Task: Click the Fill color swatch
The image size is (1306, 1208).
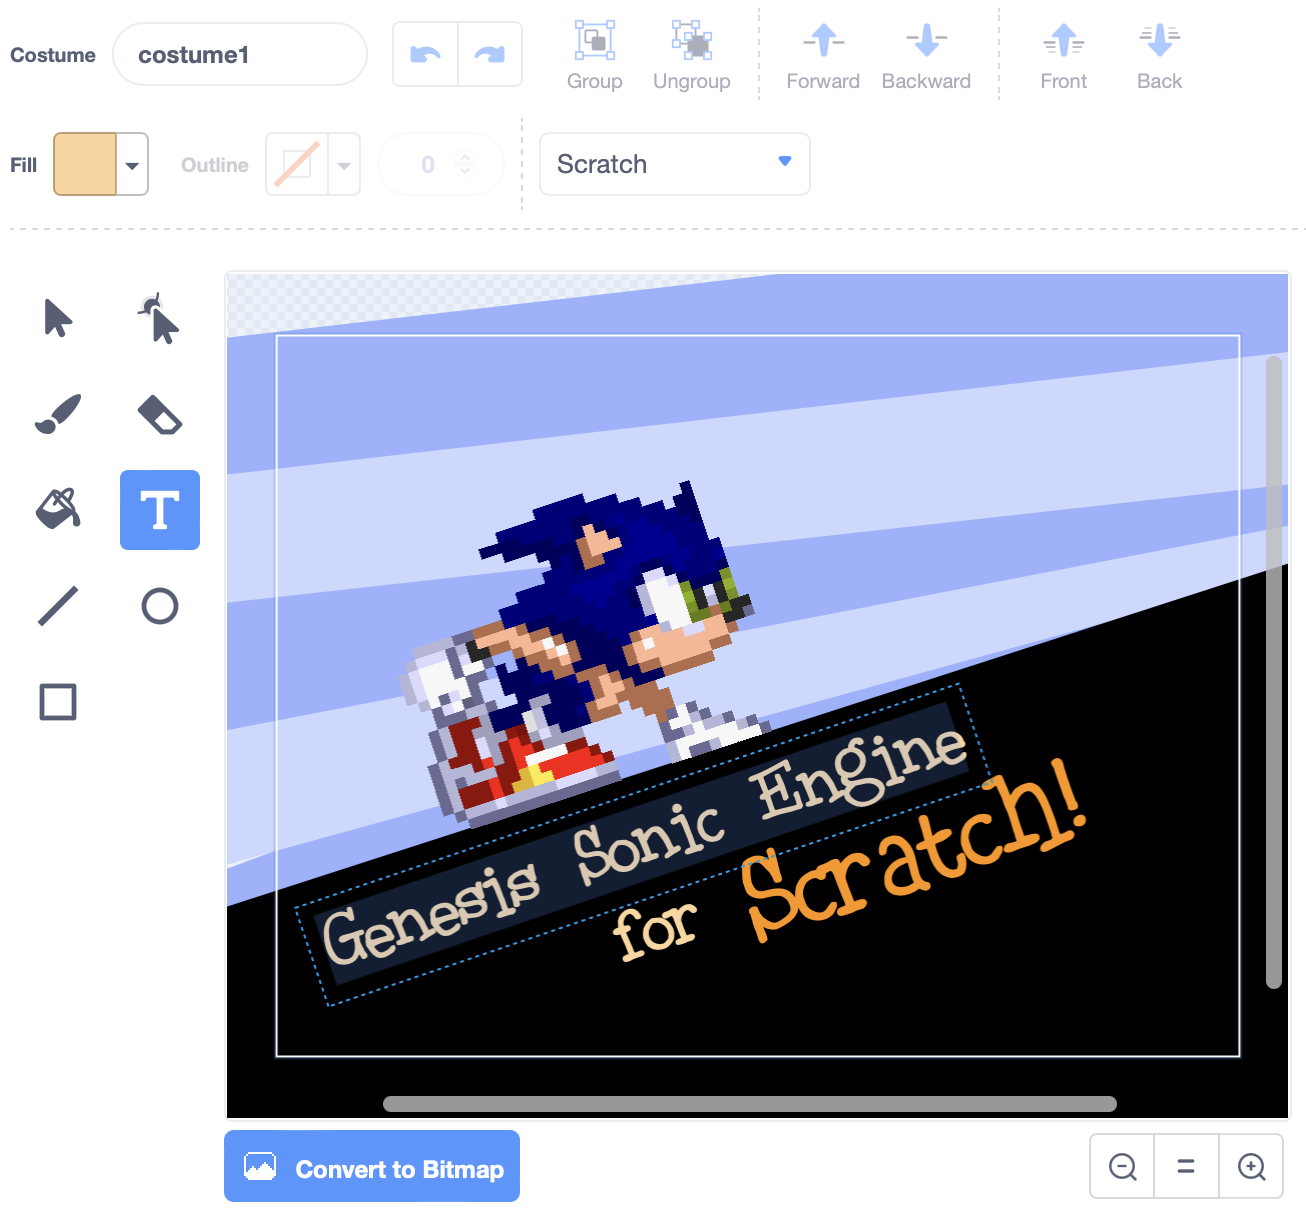Action: pyautogui.click(x=85, y=164)
